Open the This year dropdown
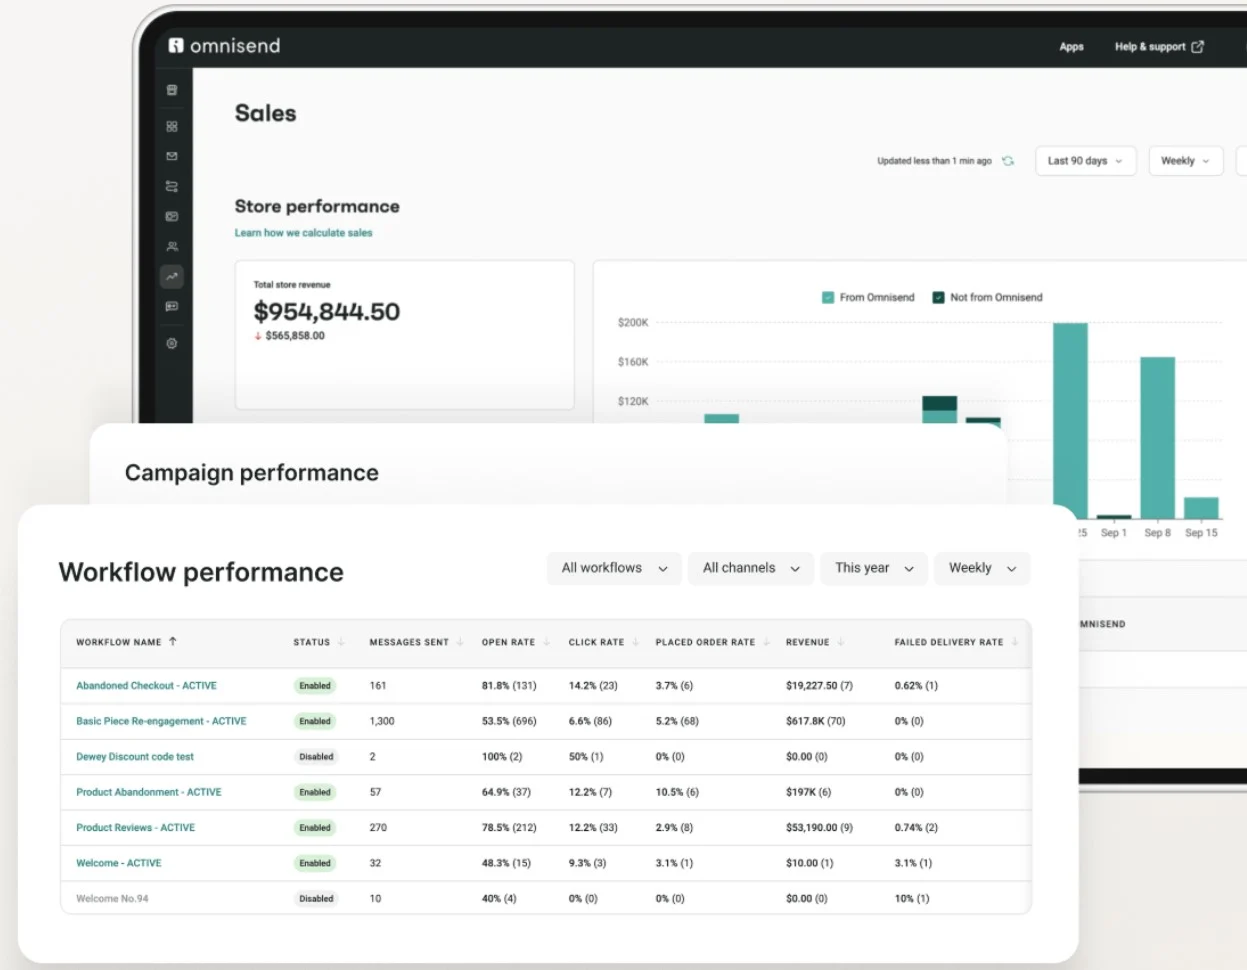The image size is (1247, 970). pos(874,568)
